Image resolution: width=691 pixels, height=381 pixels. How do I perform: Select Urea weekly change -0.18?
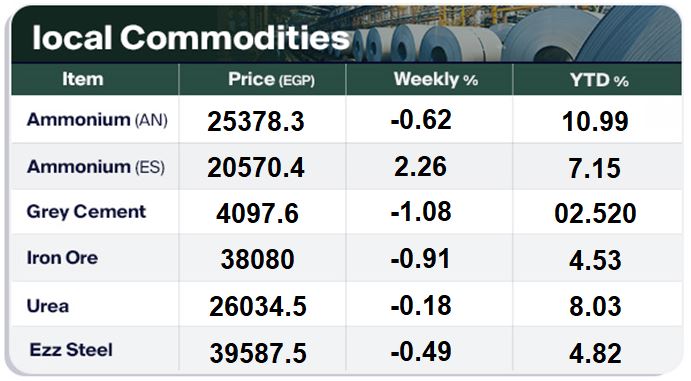click(421, 305)
